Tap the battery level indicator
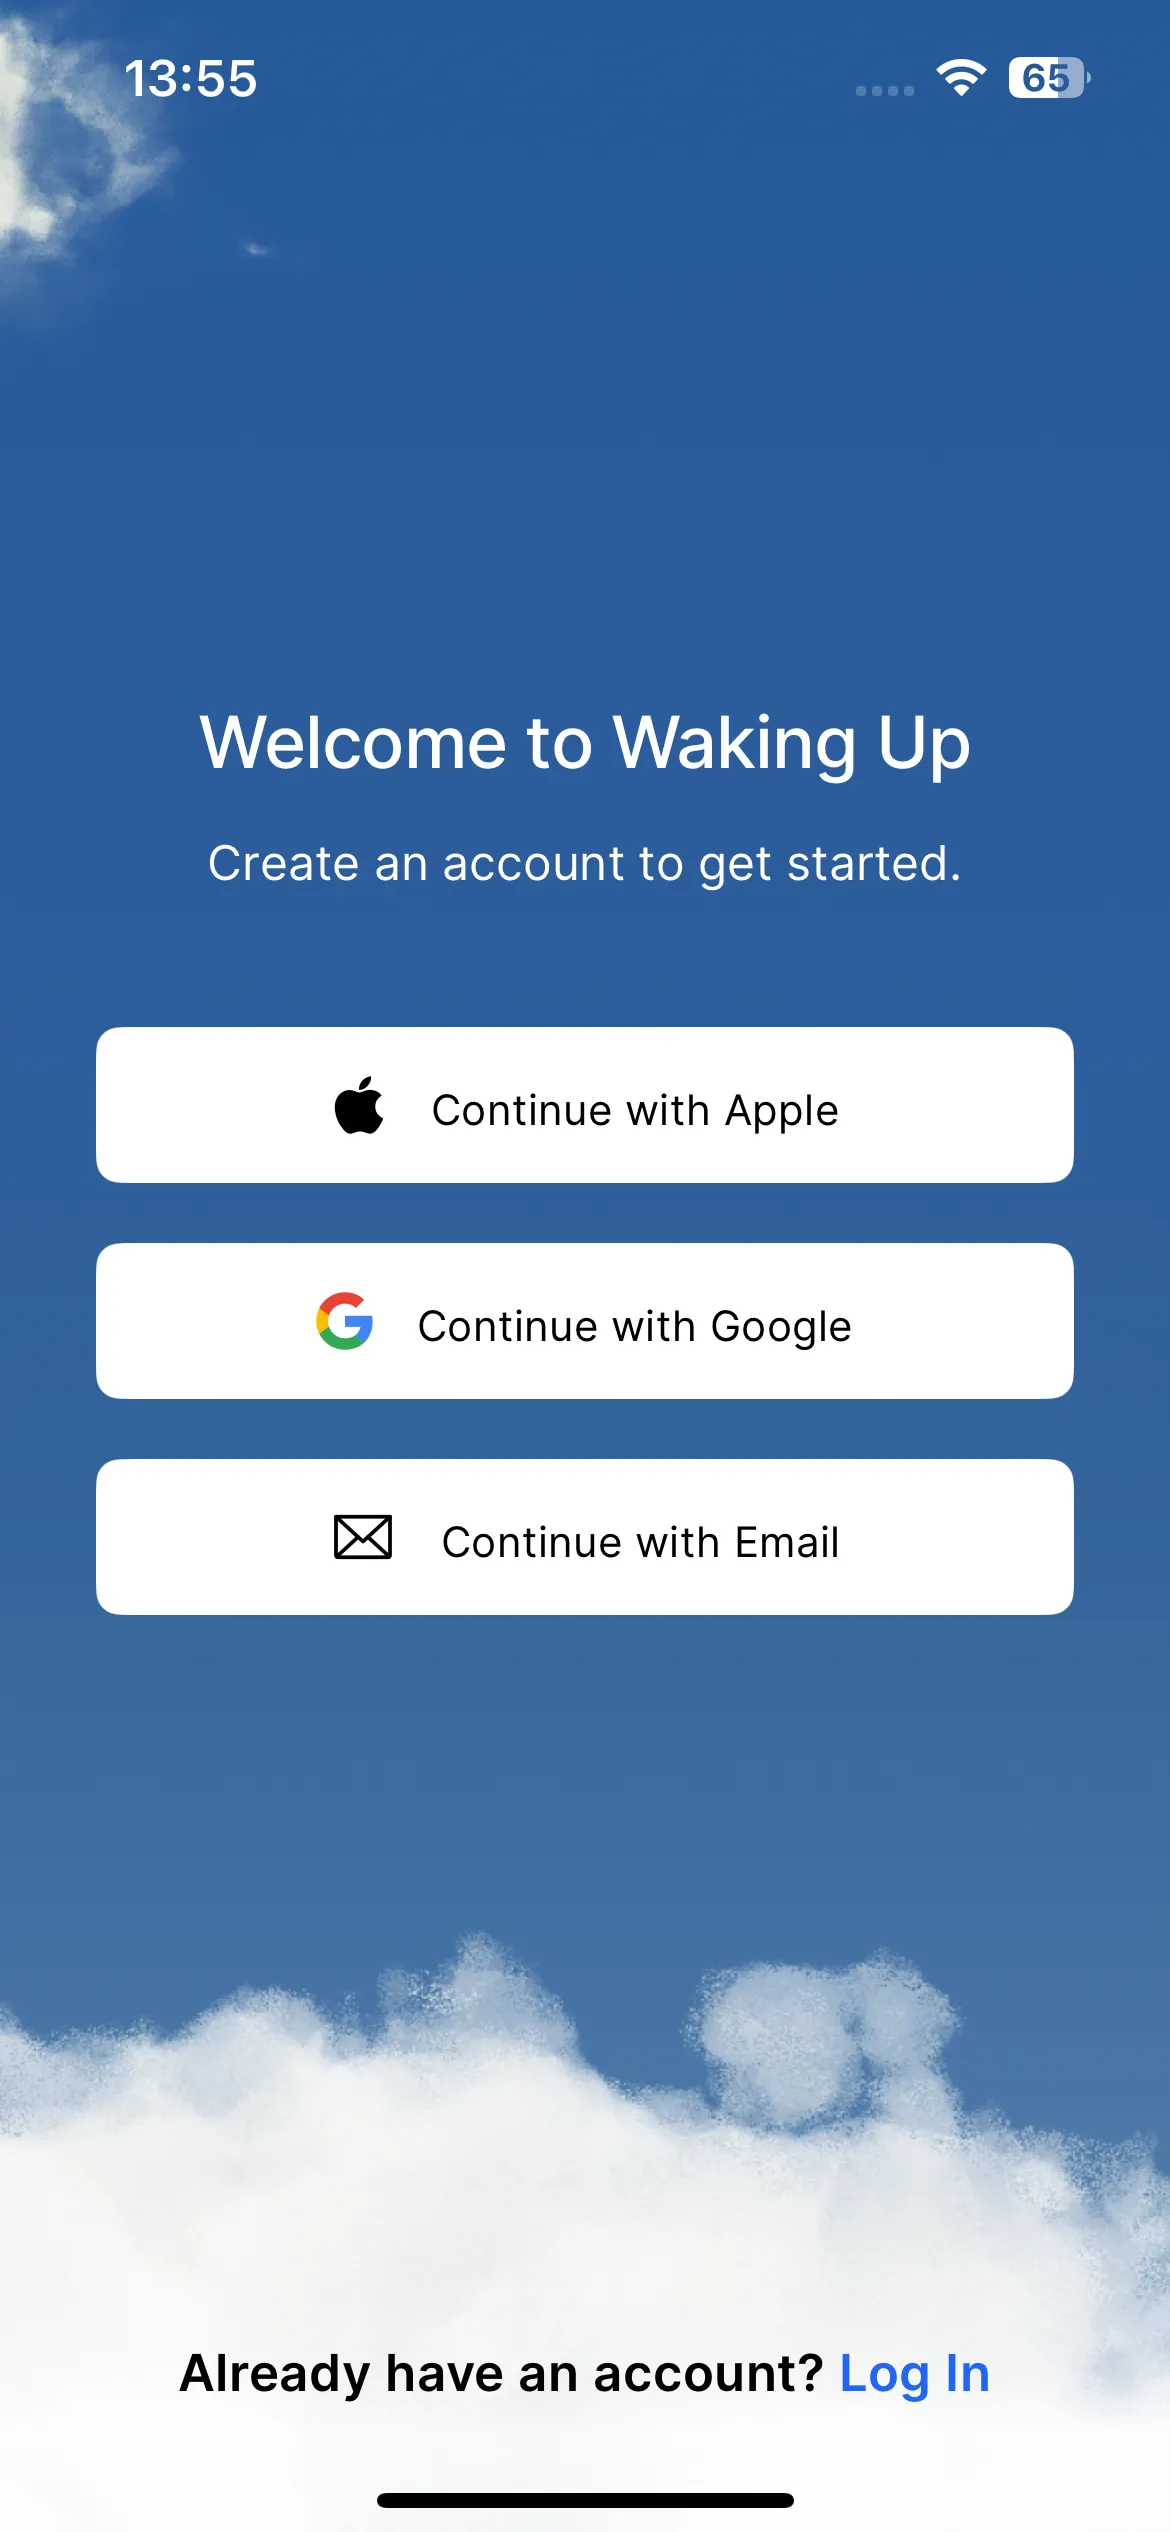Screen dimensions: 1170x2532 coord(1049,77)
